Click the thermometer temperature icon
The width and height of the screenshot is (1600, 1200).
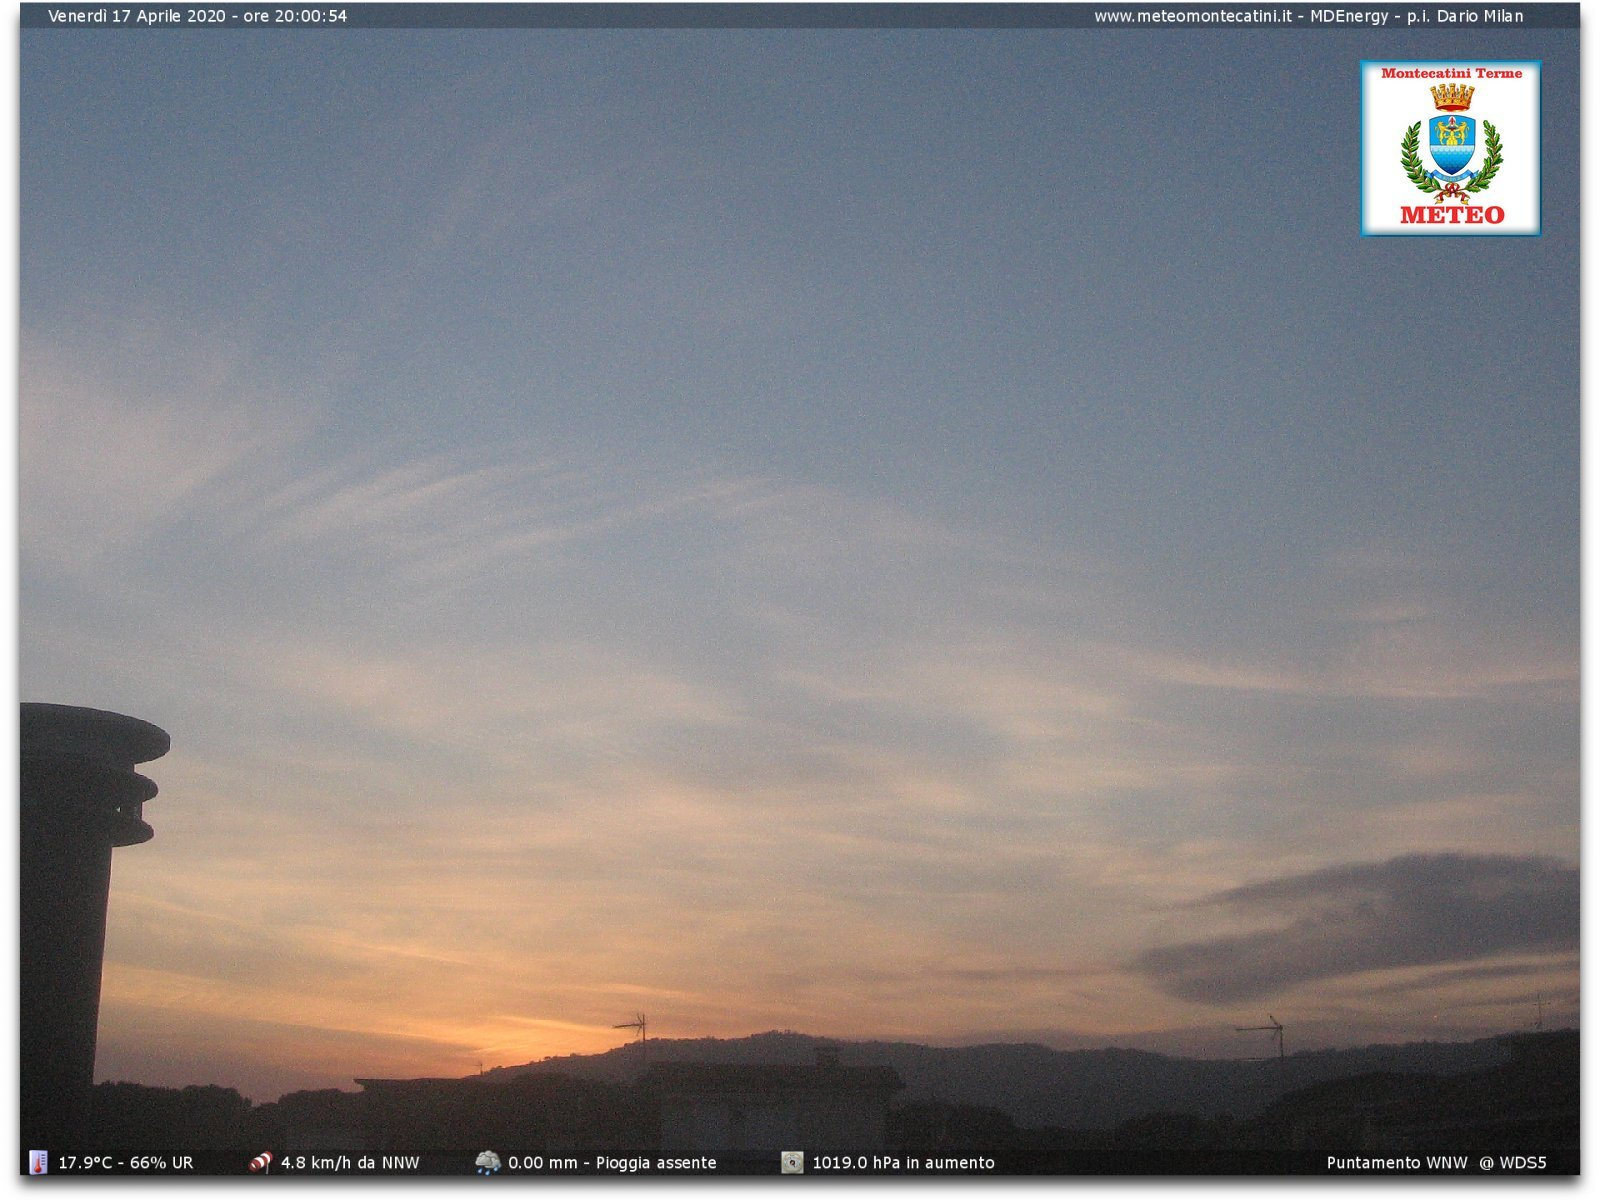[38, 1162]
